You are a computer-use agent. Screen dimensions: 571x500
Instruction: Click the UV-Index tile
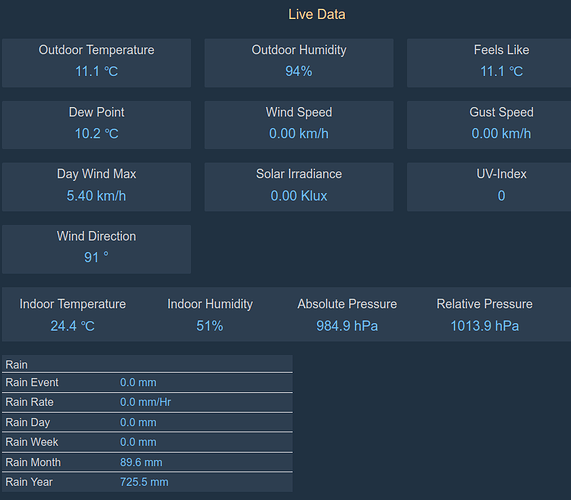point(489,187)
